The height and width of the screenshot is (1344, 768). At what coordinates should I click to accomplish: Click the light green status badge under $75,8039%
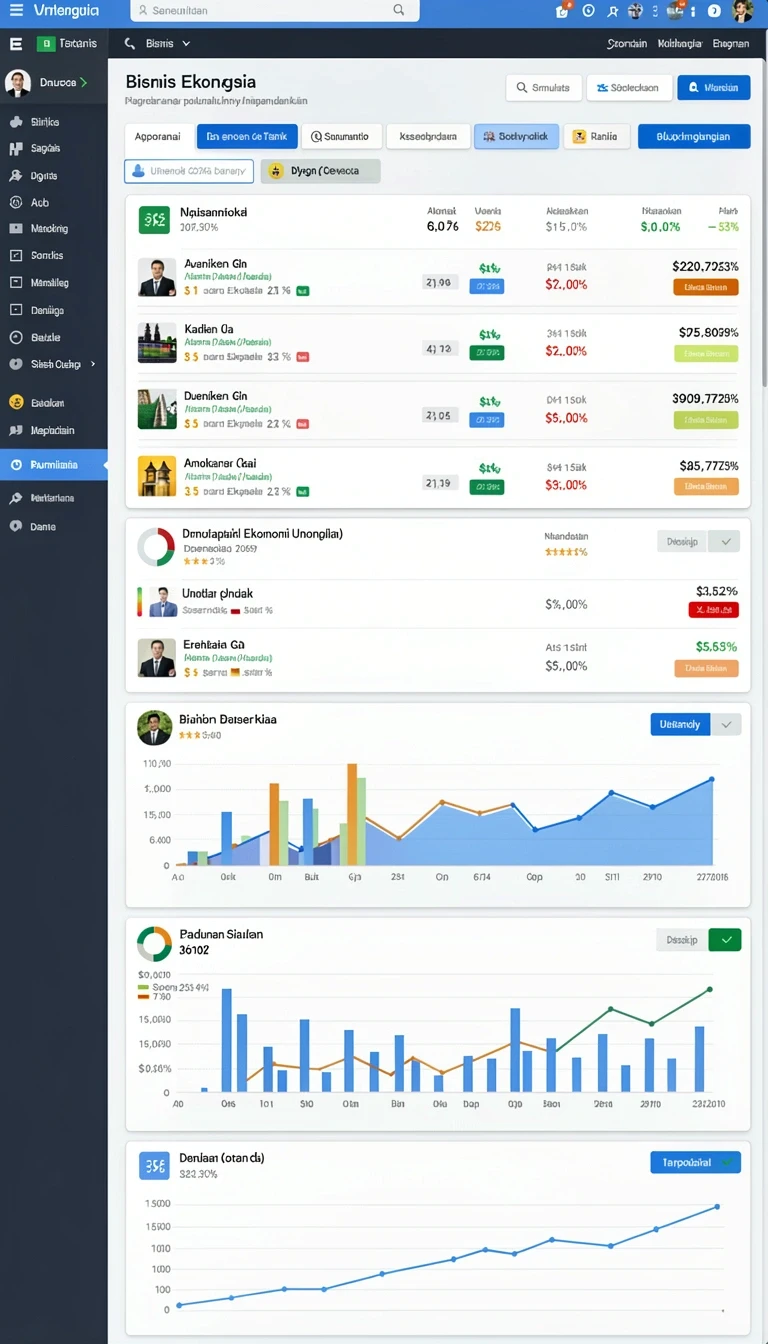point(706,353)
